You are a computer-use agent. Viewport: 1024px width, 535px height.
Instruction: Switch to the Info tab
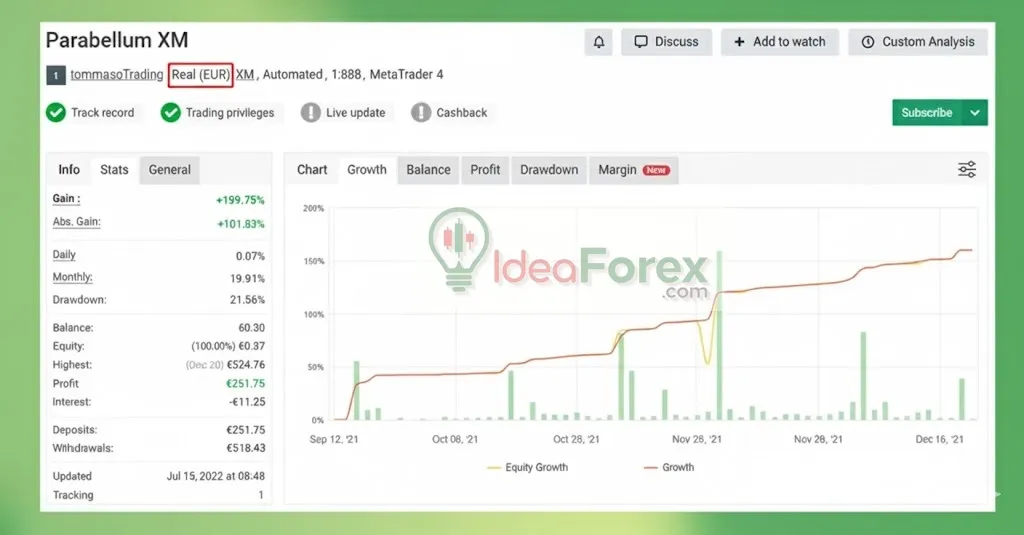pos(69,170)
